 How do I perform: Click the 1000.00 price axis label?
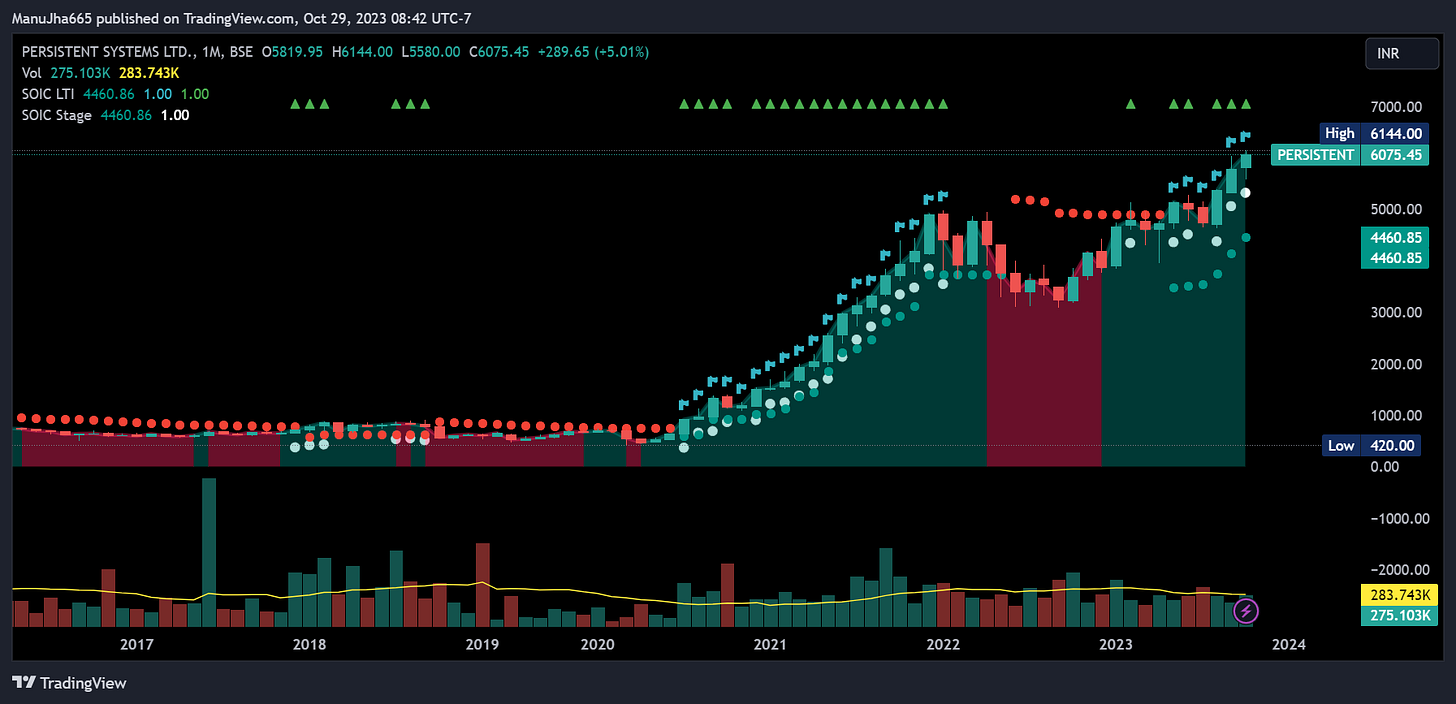click(x=1395, y=415)
